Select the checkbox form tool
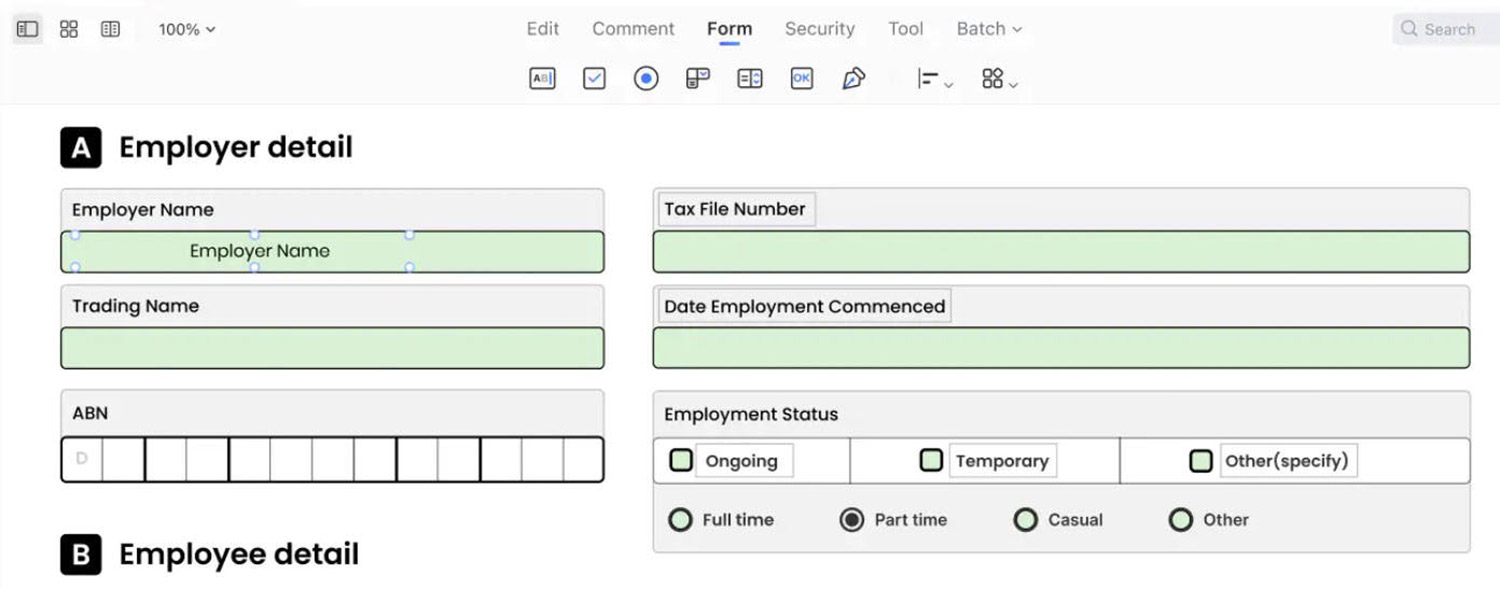Image resolution: width=1500 pixels, height=589 pixels. (x=594, y=78)
